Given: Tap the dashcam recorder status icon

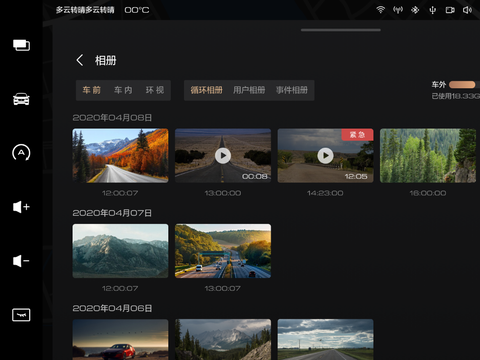Looking at the screenshot, I should click(x=450, y=10).
